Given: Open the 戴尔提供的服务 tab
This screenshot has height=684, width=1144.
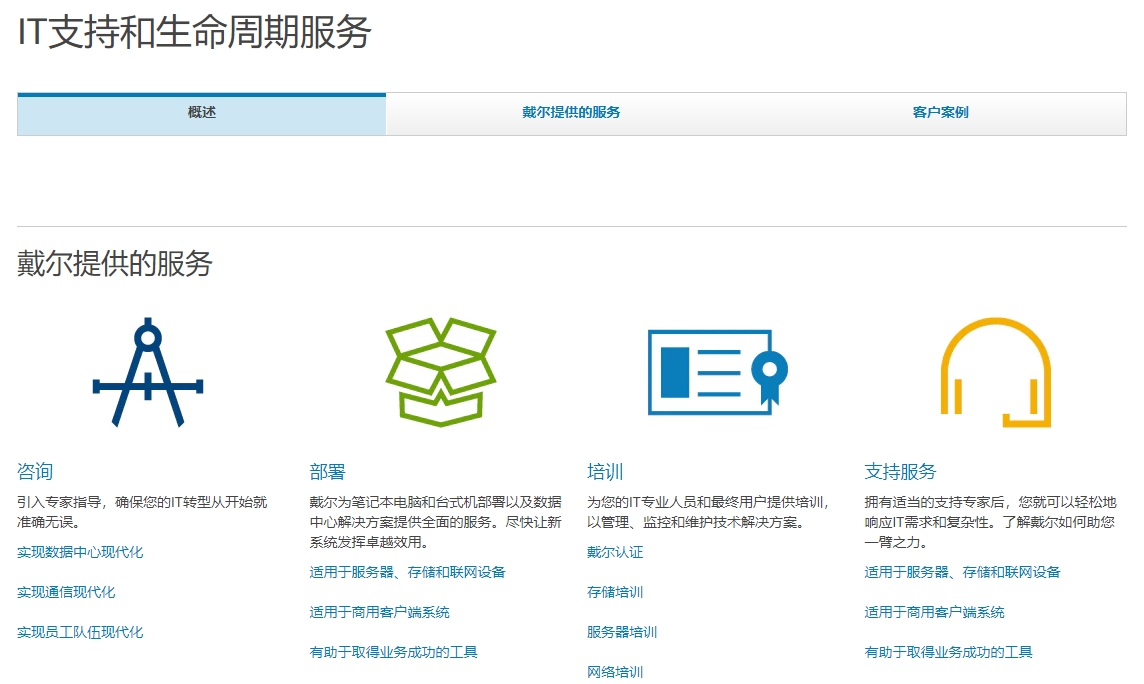Looking at the screenshot, I should pyautogui.click(x=571, y=113).
